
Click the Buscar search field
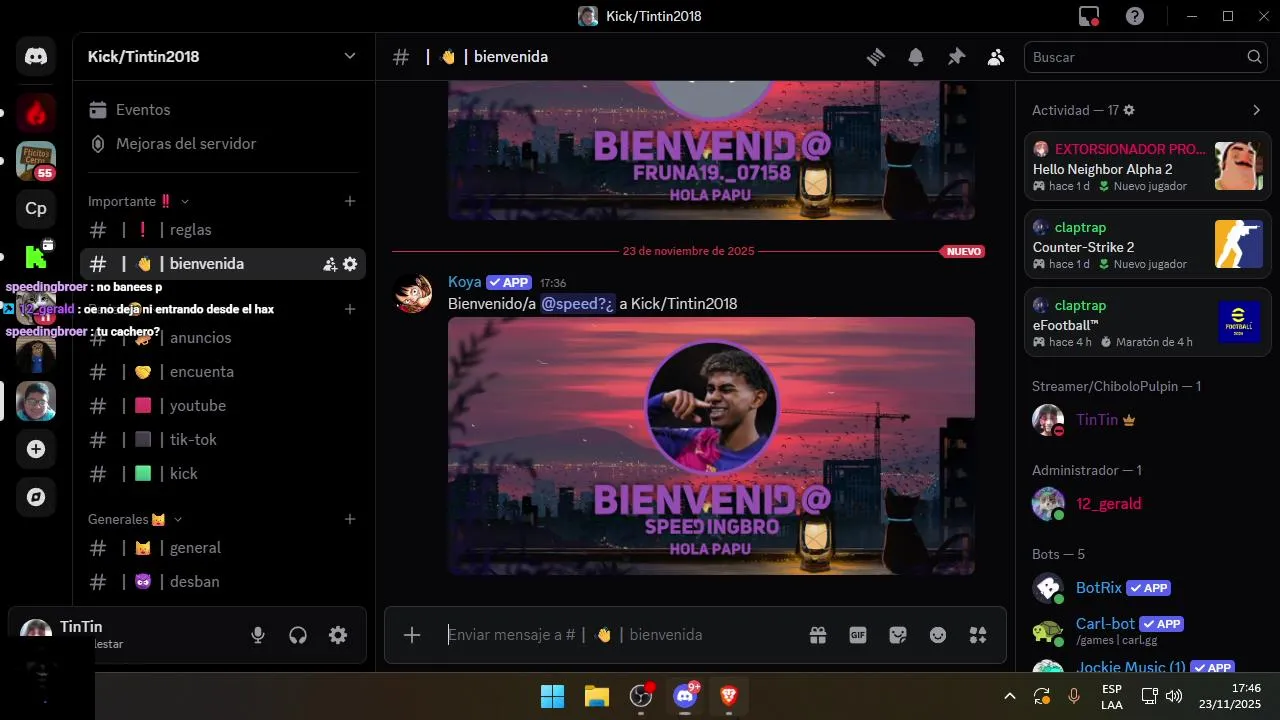tap(1146, 57)
